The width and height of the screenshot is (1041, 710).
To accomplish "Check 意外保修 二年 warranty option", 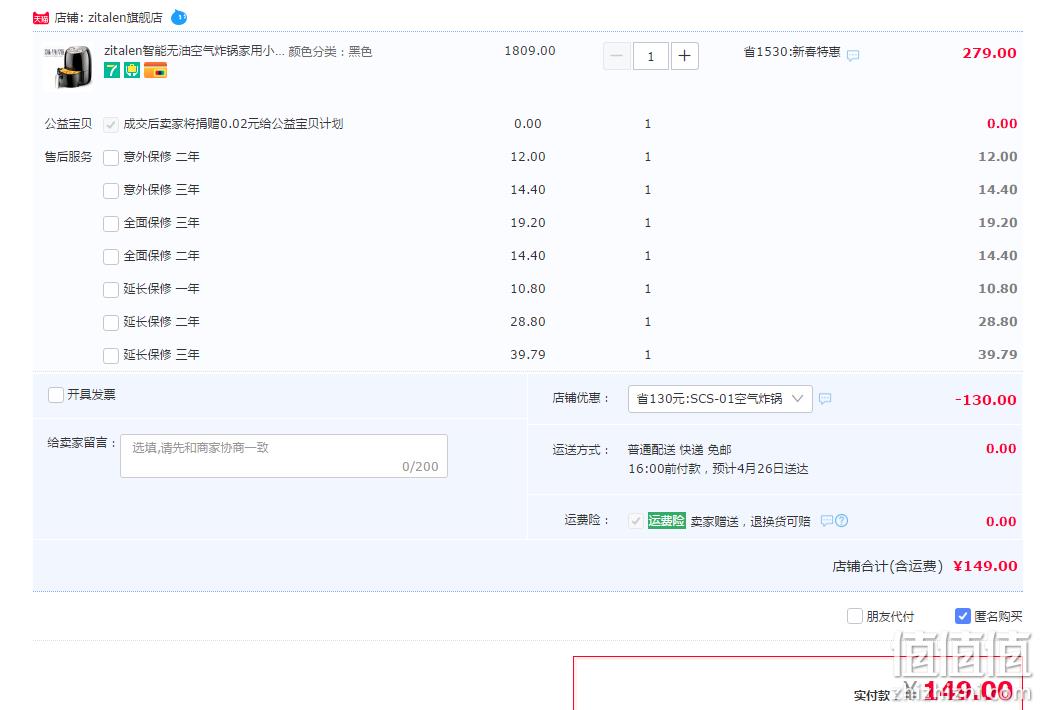I will (111, 157).
